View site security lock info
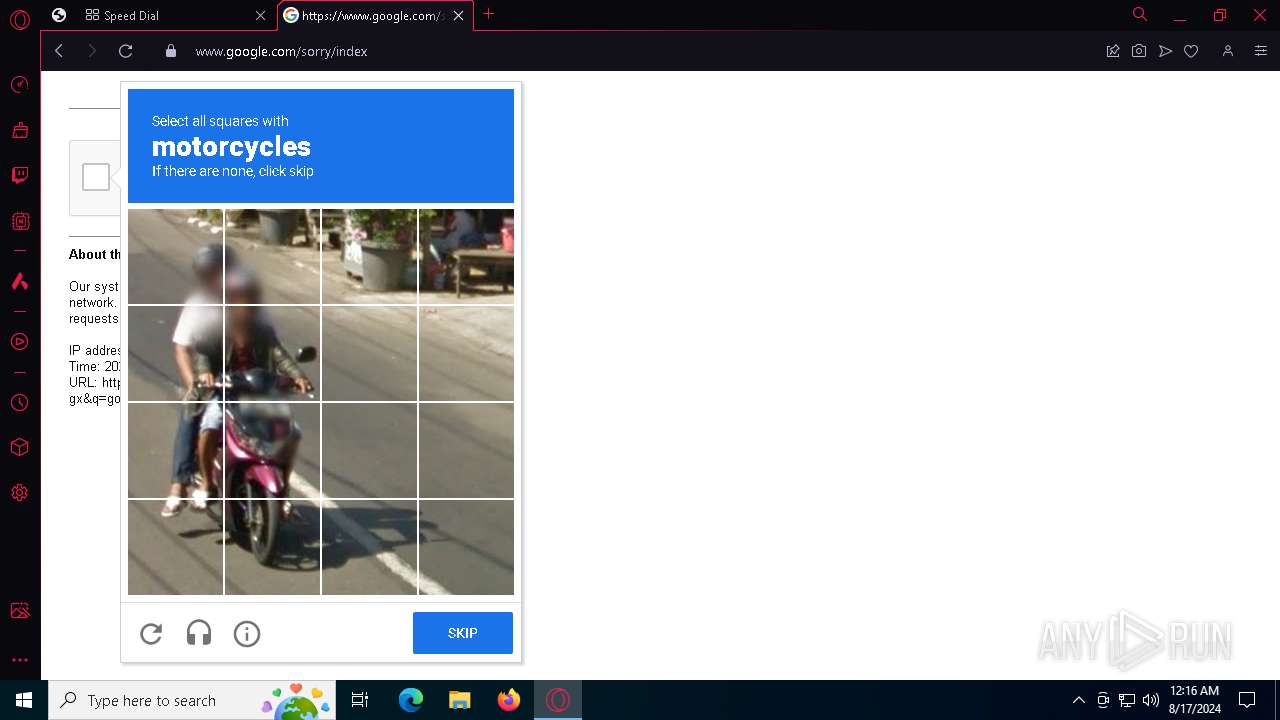This screenshot has width=1280, height=720. 171,51
